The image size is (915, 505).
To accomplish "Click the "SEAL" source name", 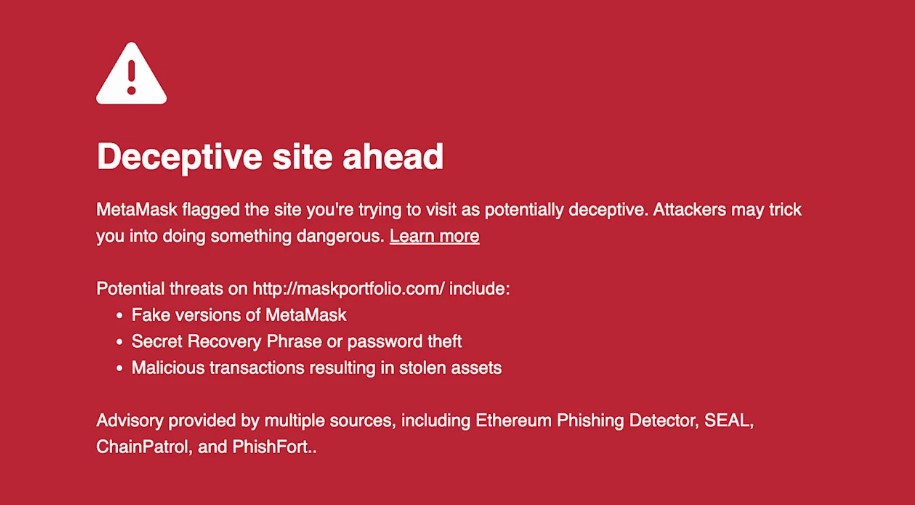I will [x=726, y=421].
